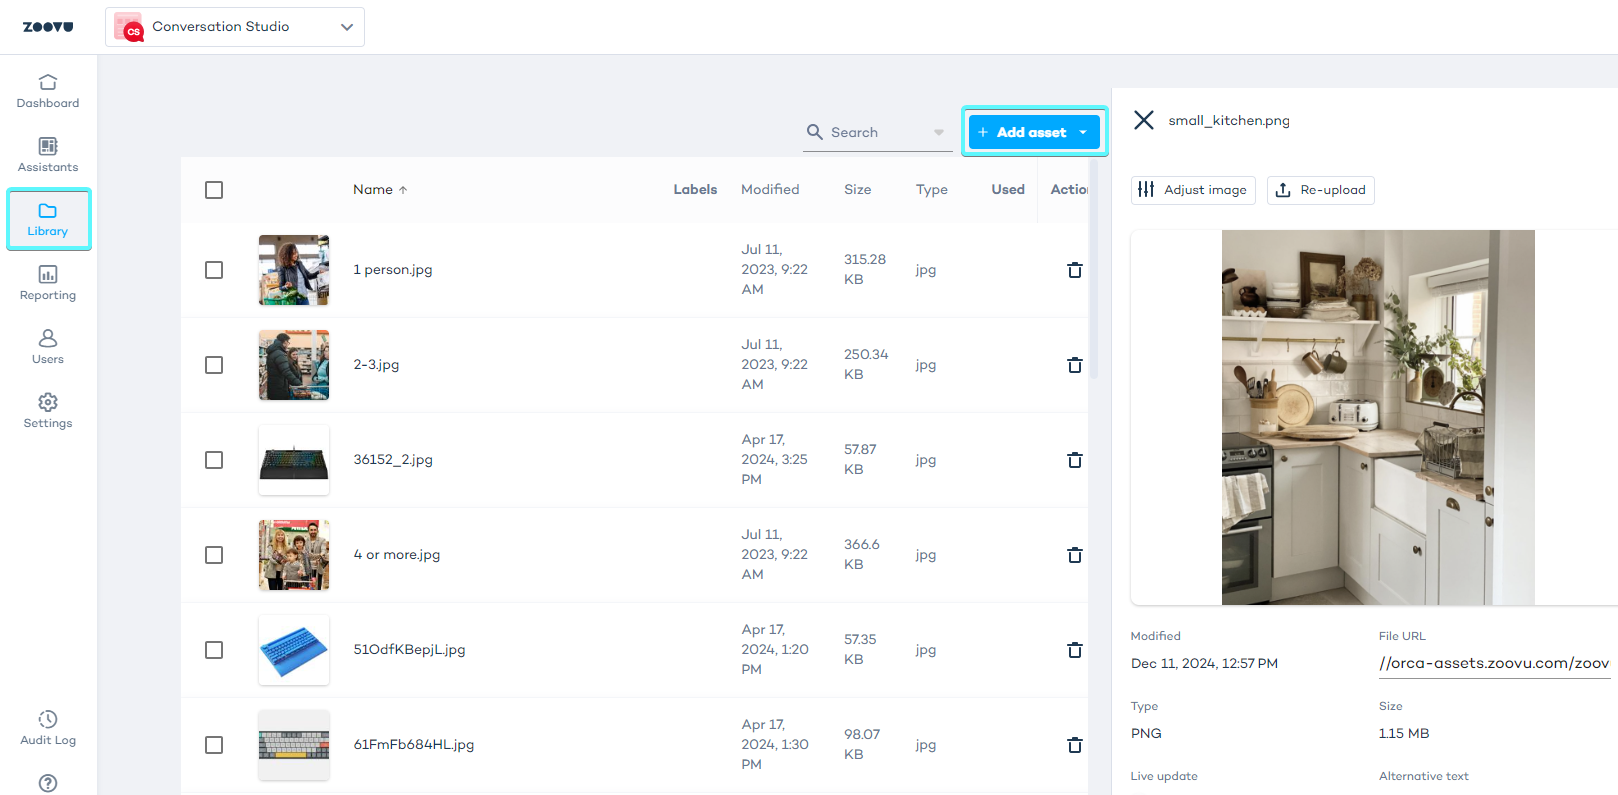The image size is (1618, 795).
Task: Click the Re-upload button
Action: click(x=1320, y=190)
